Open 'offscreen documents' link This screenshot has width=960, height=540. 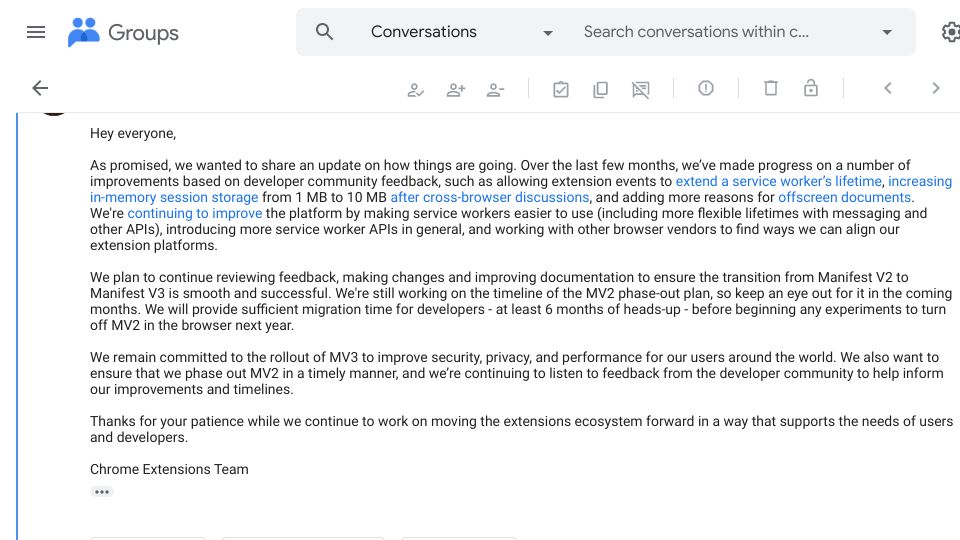coord(844,197)
